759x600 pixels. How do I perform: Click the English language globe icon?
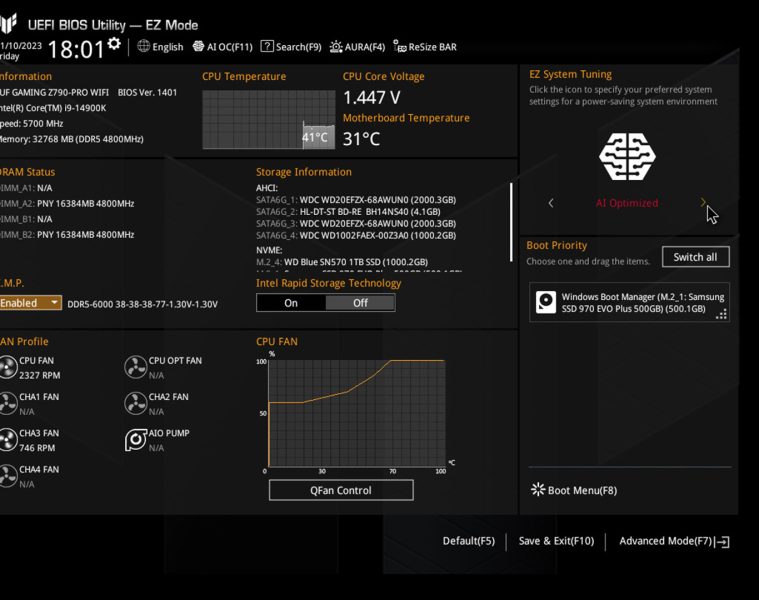pos(143,46)
